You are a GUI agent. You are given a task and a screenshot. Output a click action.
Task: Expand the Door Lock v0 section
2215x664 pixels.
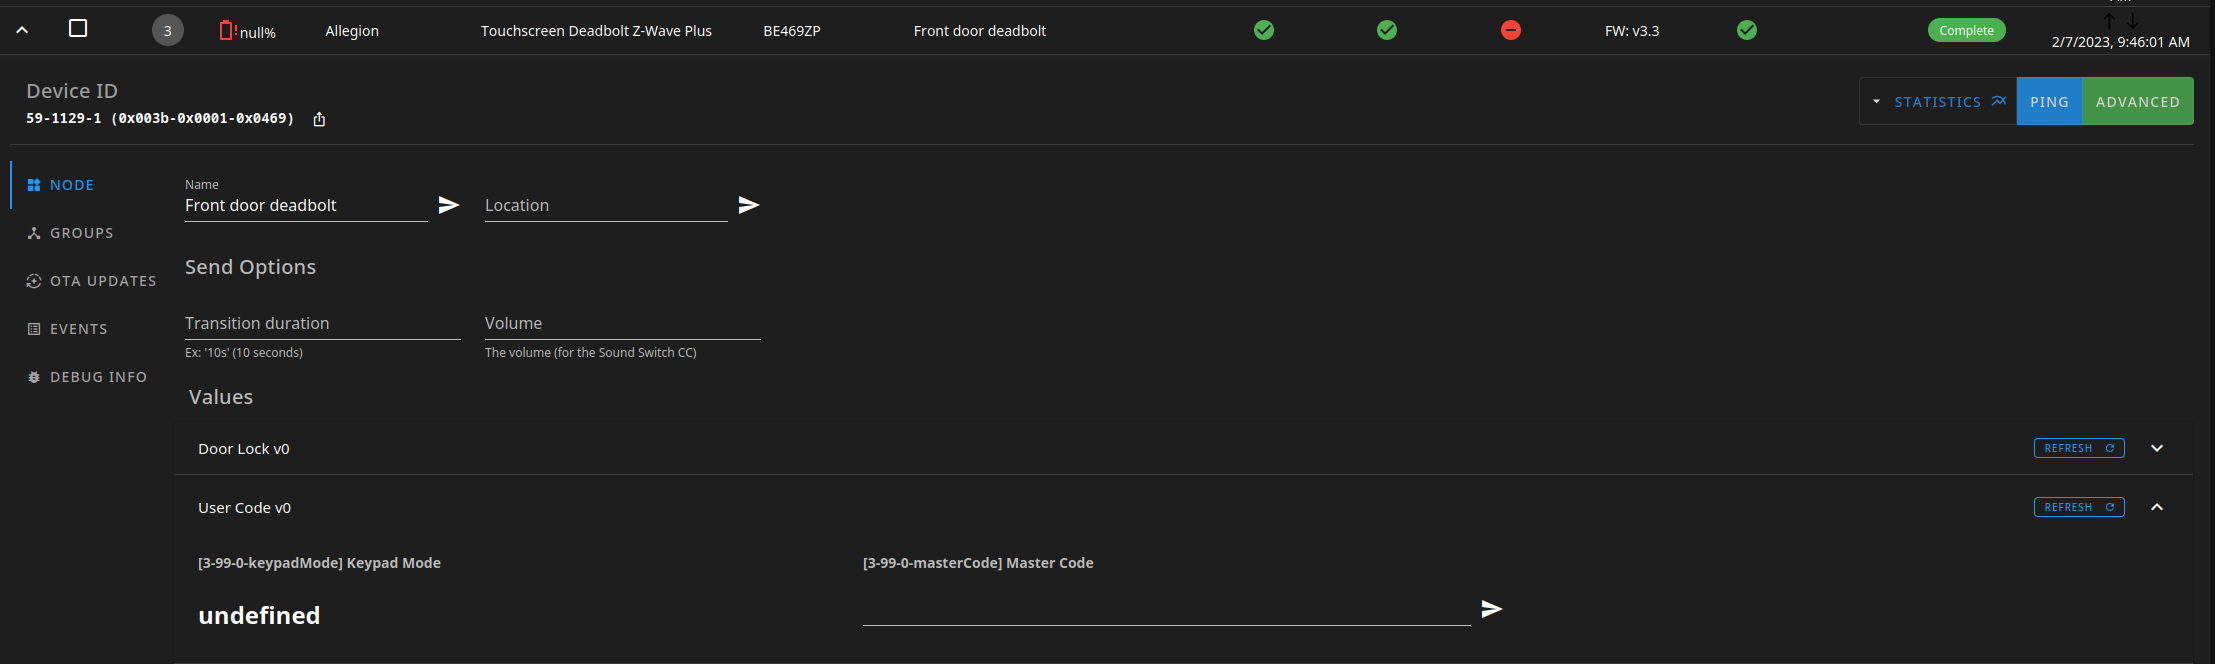2157,448
